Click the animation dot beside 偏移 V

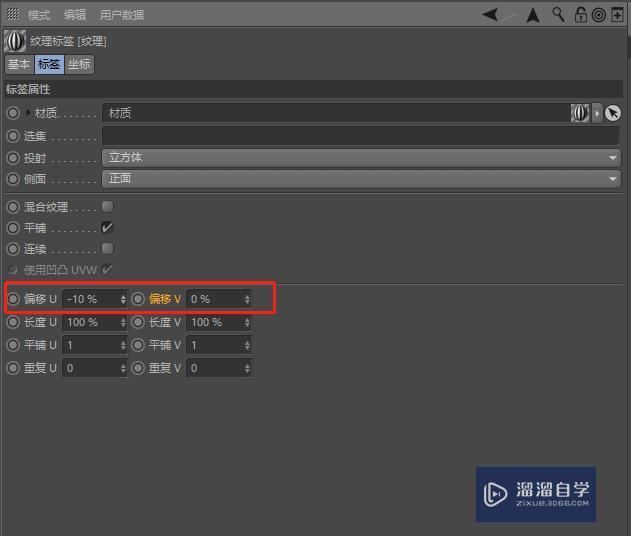pos(138,299)
